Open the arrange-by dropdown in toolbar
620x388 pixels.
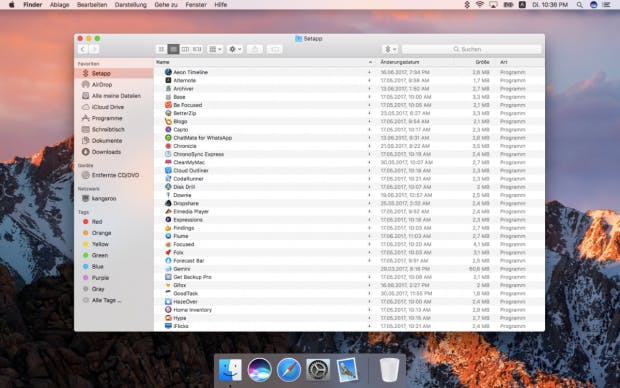(215, 49)
